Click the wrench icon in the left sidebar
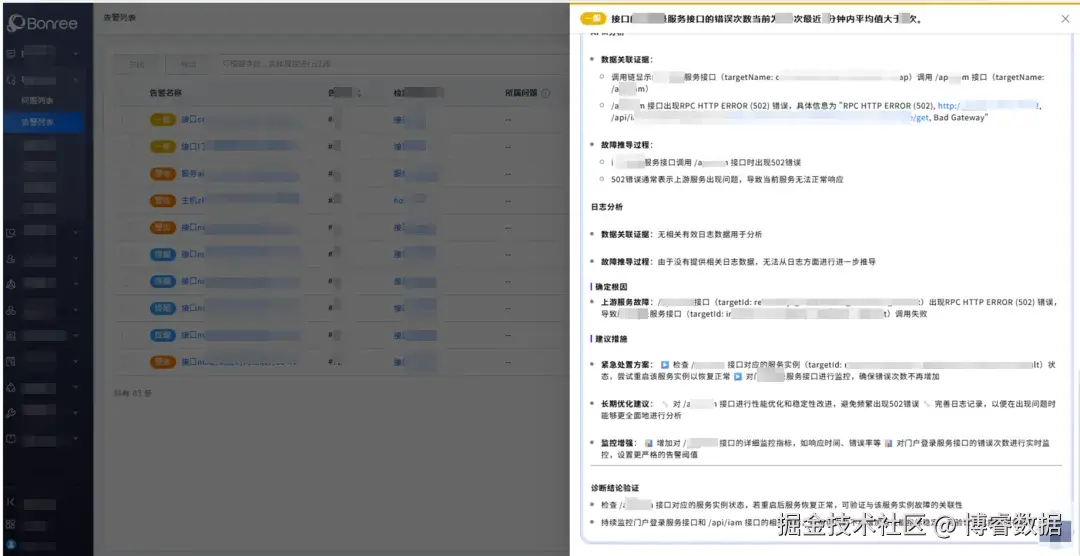The height and width of the screenshot is (556, 1080). click(x=10, y=413)
